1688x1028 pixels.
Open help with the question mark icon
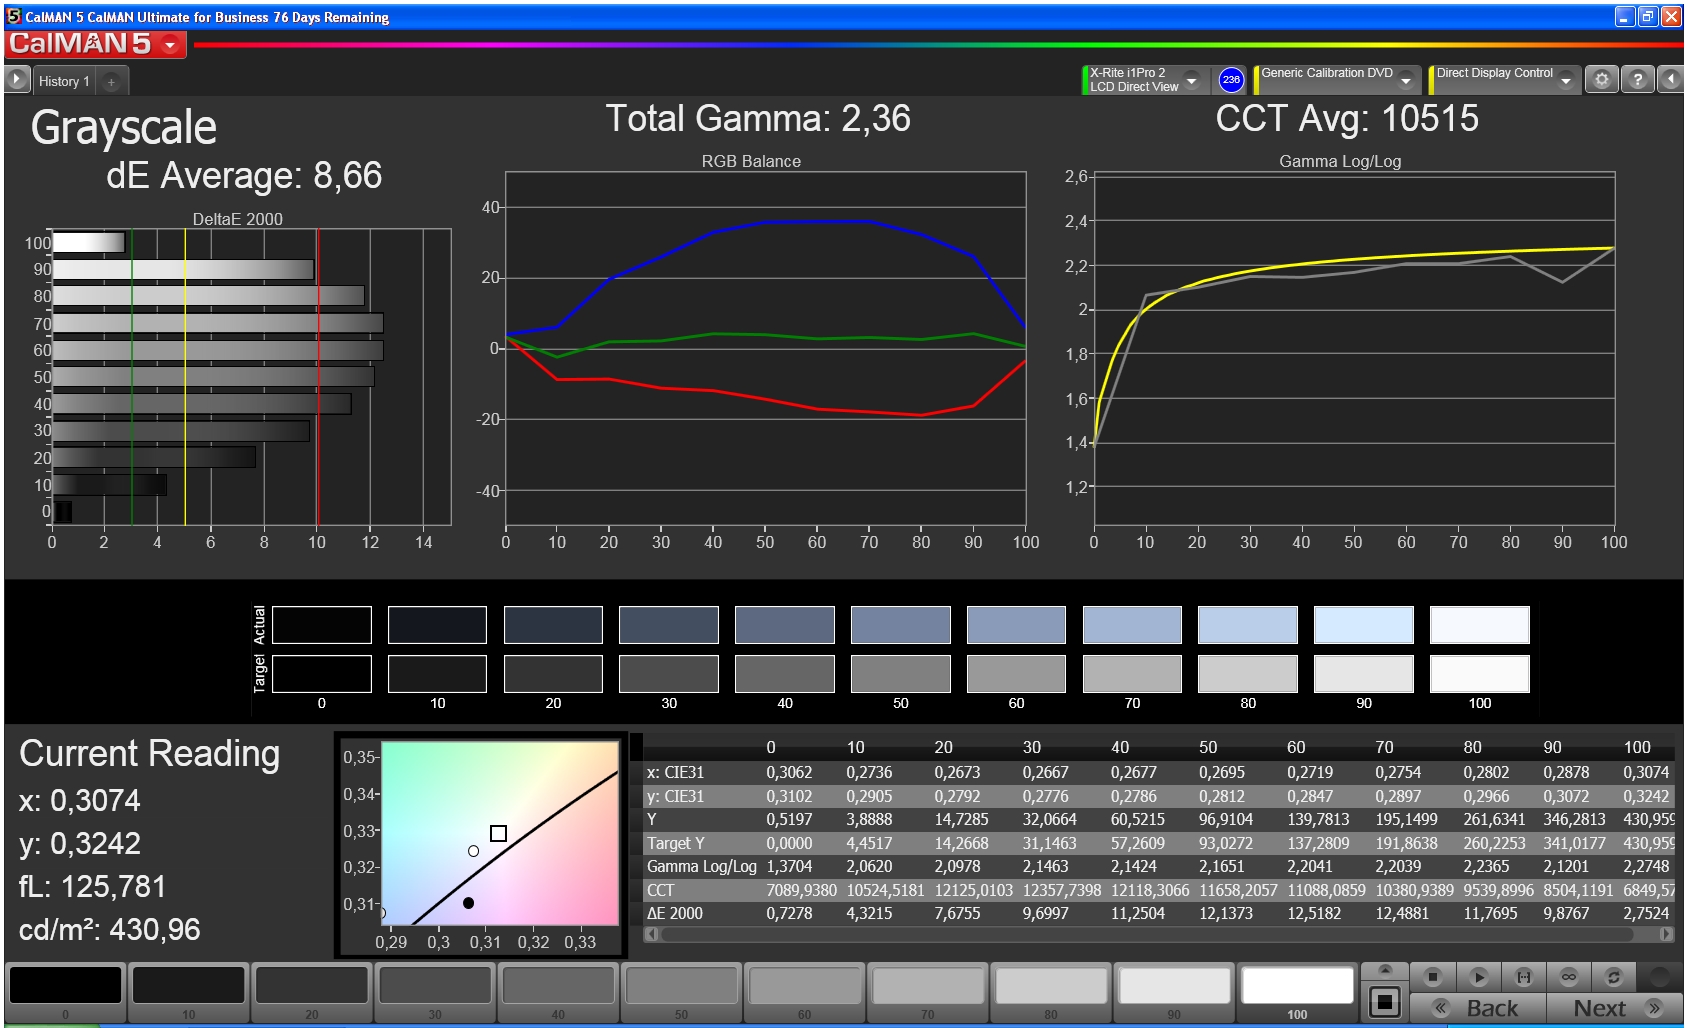click(1637, 79)
